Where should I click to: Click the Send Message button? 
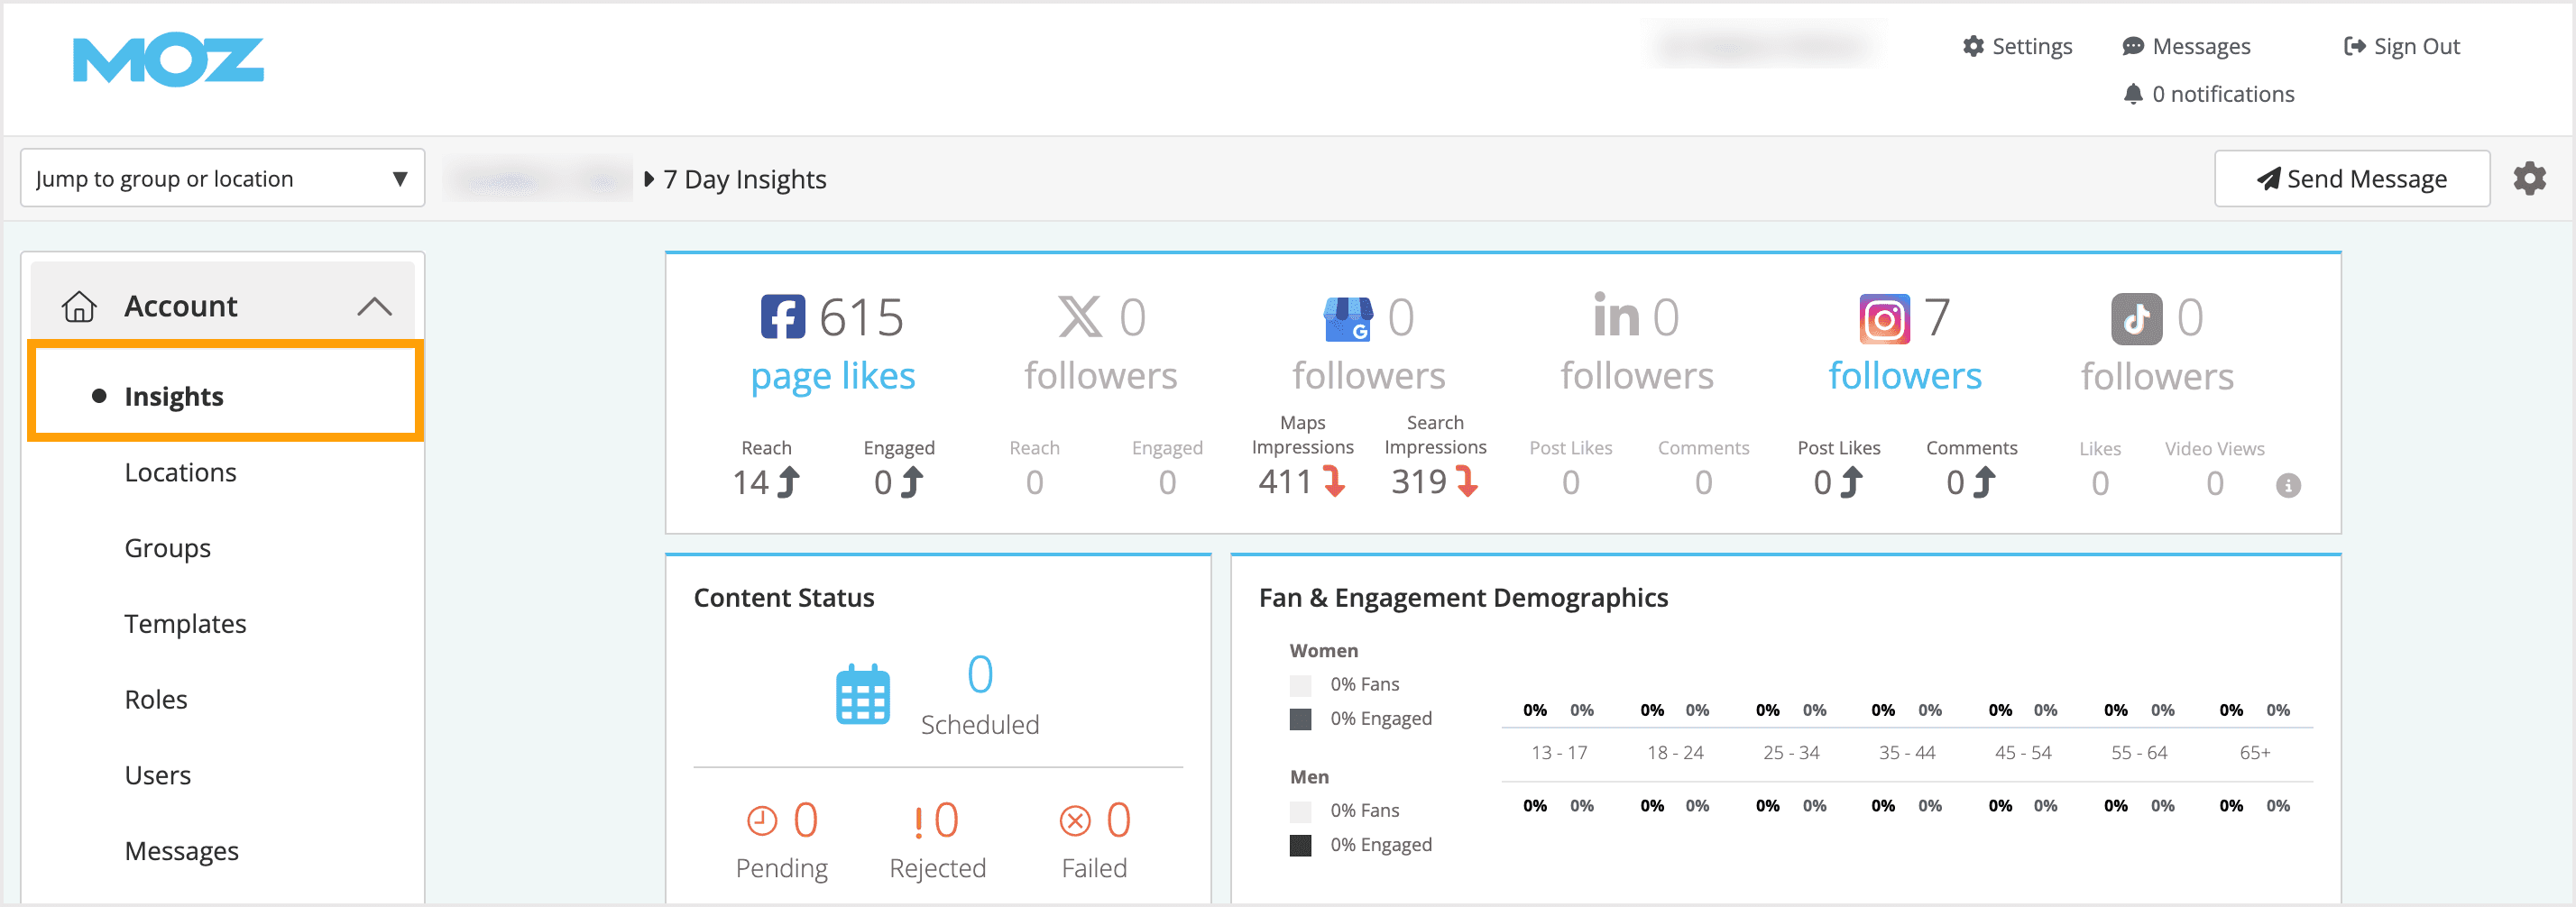[2352, 178]
